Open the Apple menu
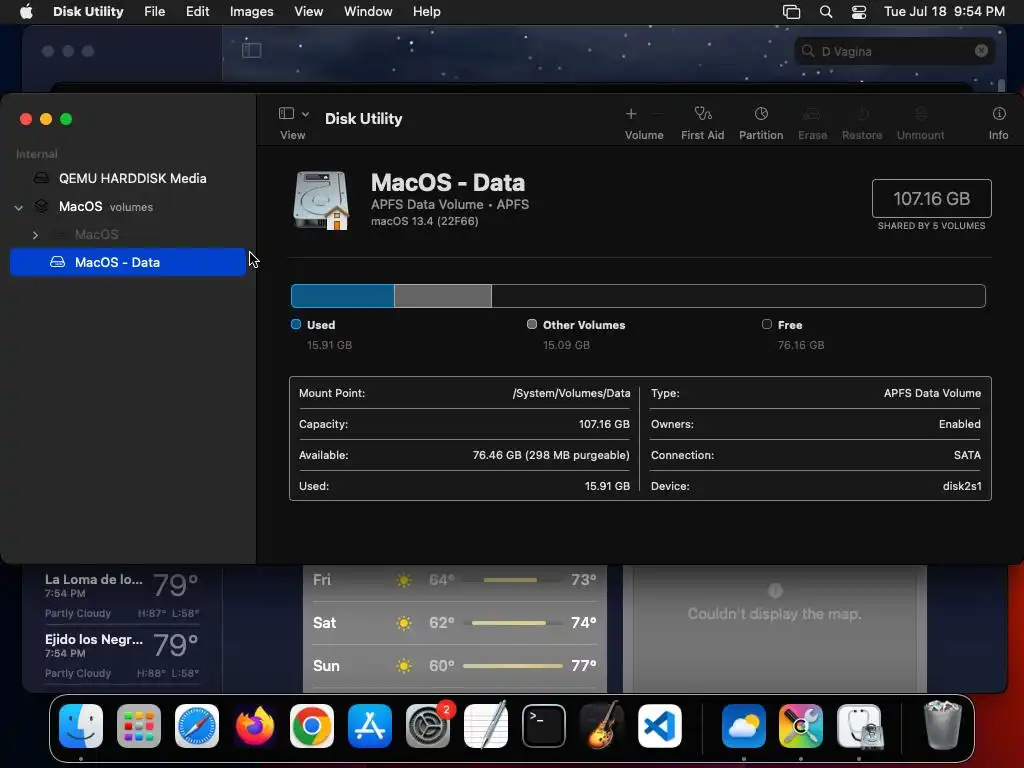The image size is (1024, 768). (x=26, y=12)
